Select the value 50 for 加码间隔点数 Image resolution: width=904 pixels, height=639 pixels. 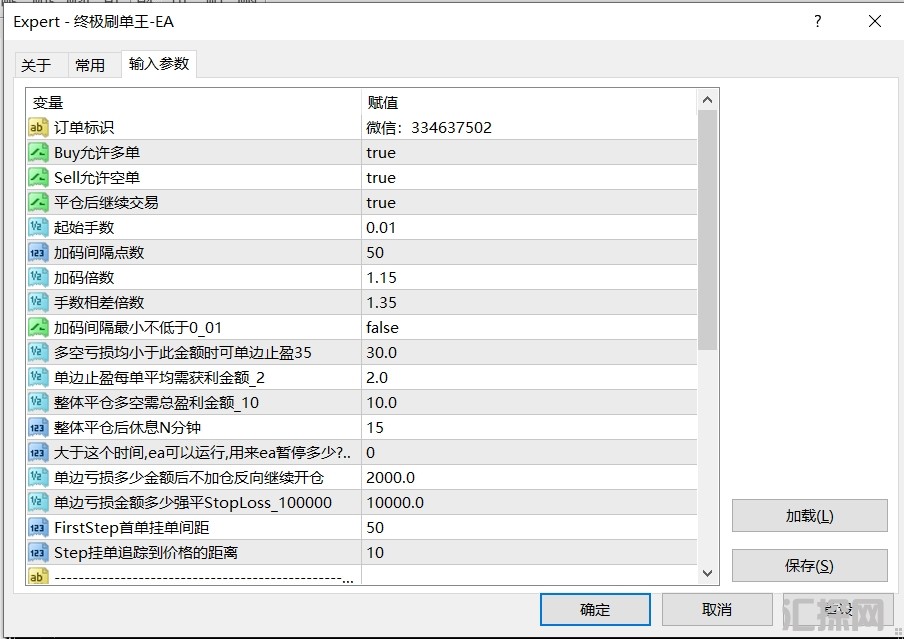pyautogui.click(x=529, y=252)
